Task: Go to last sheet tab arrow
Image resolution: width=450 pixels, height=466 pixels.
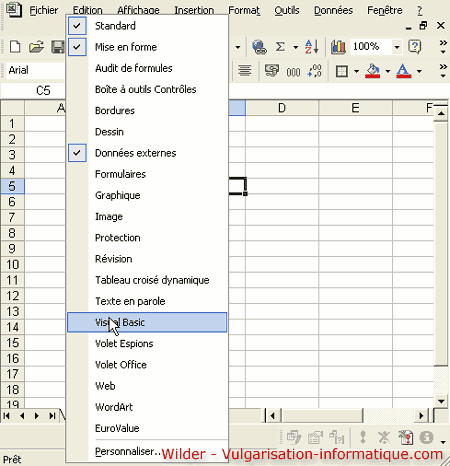Action: click(x=52, y=416)
